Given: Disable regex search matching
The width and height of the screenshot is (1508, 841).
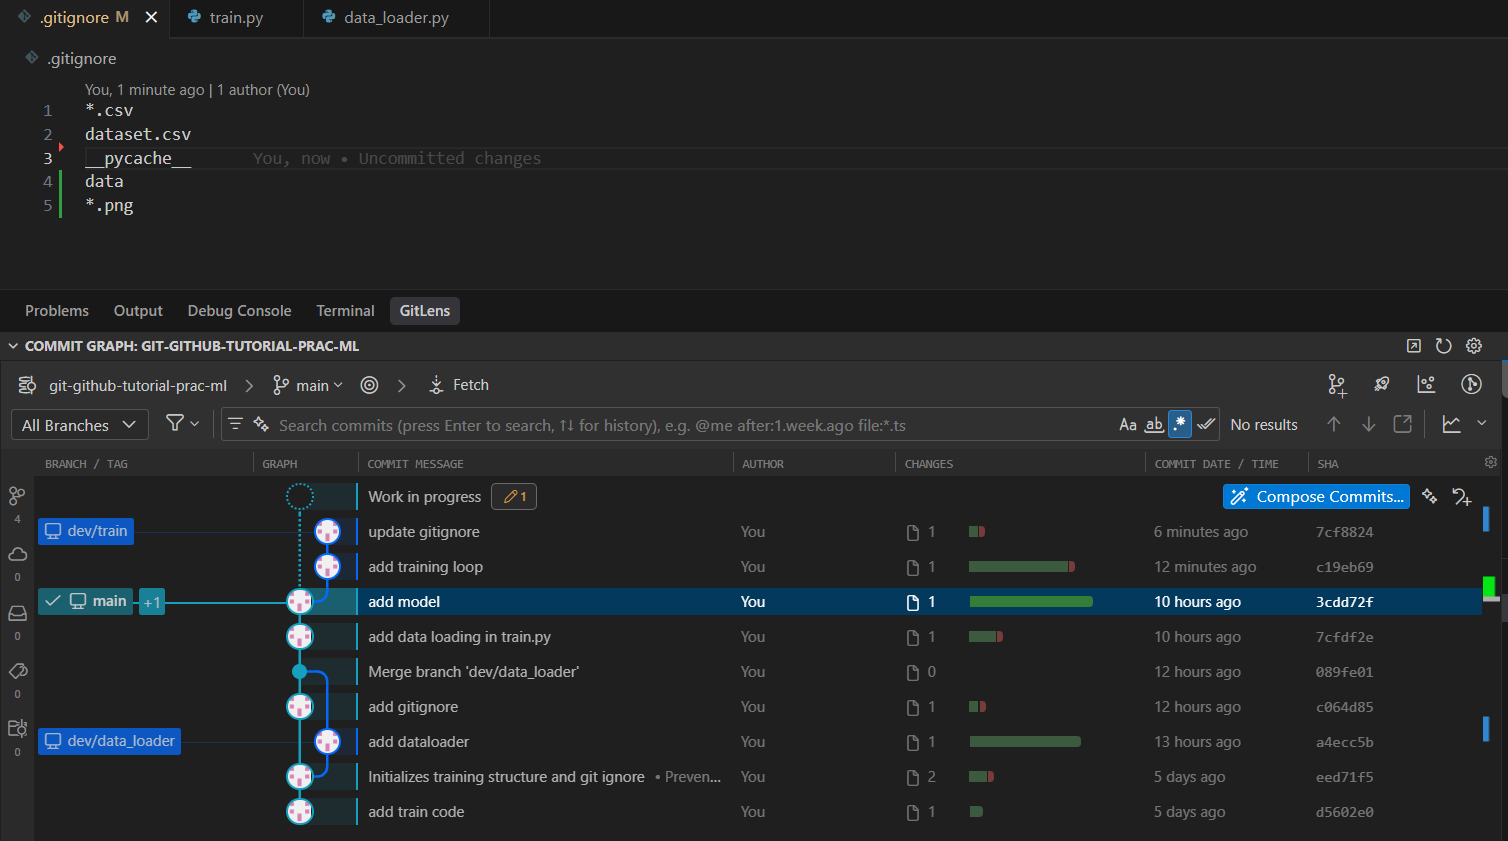Looking at the screenshot, I should [x=1179, y=424].
